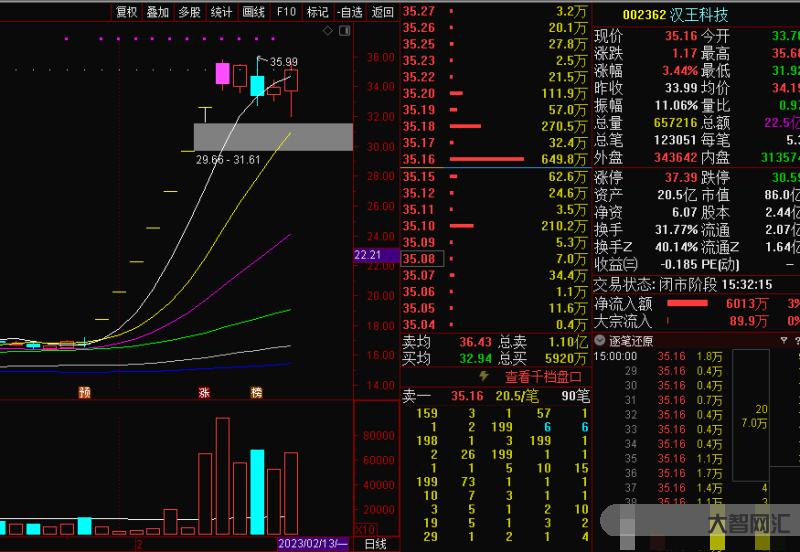800x552 pixels.
Task: Toggle 自选 watchlist for this stock
Action: [350, 12]
